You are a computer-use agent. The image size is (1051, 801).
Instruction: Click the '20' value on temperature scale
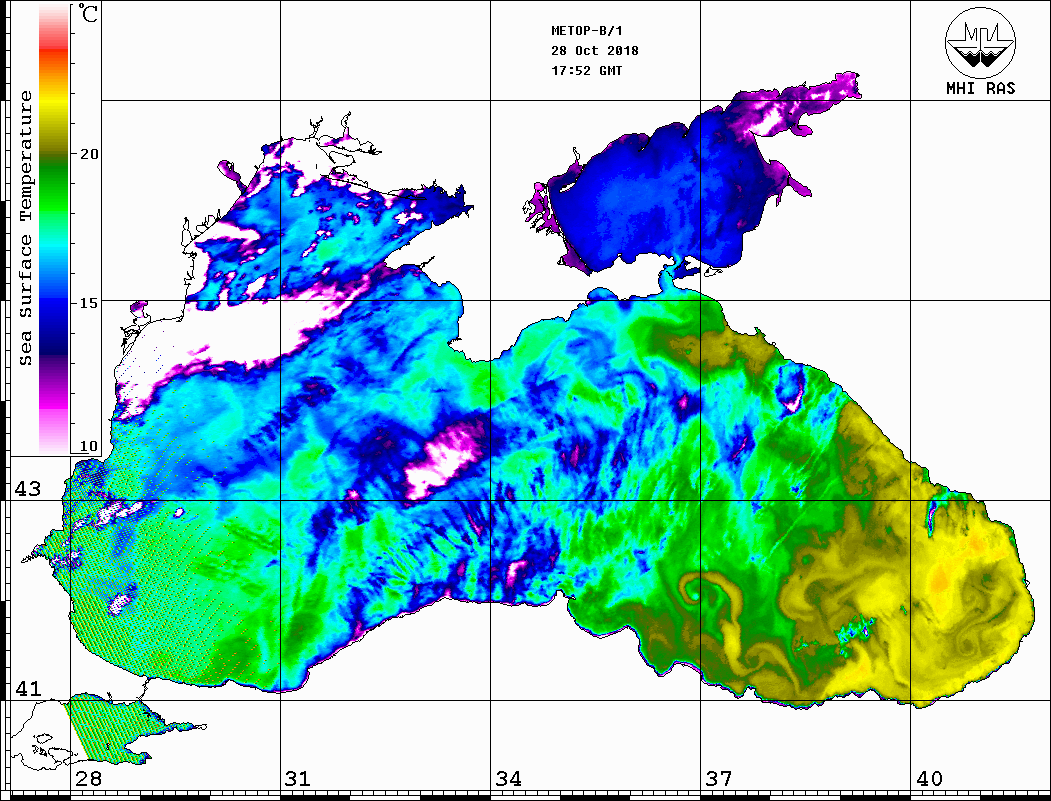tap(89, 154)
